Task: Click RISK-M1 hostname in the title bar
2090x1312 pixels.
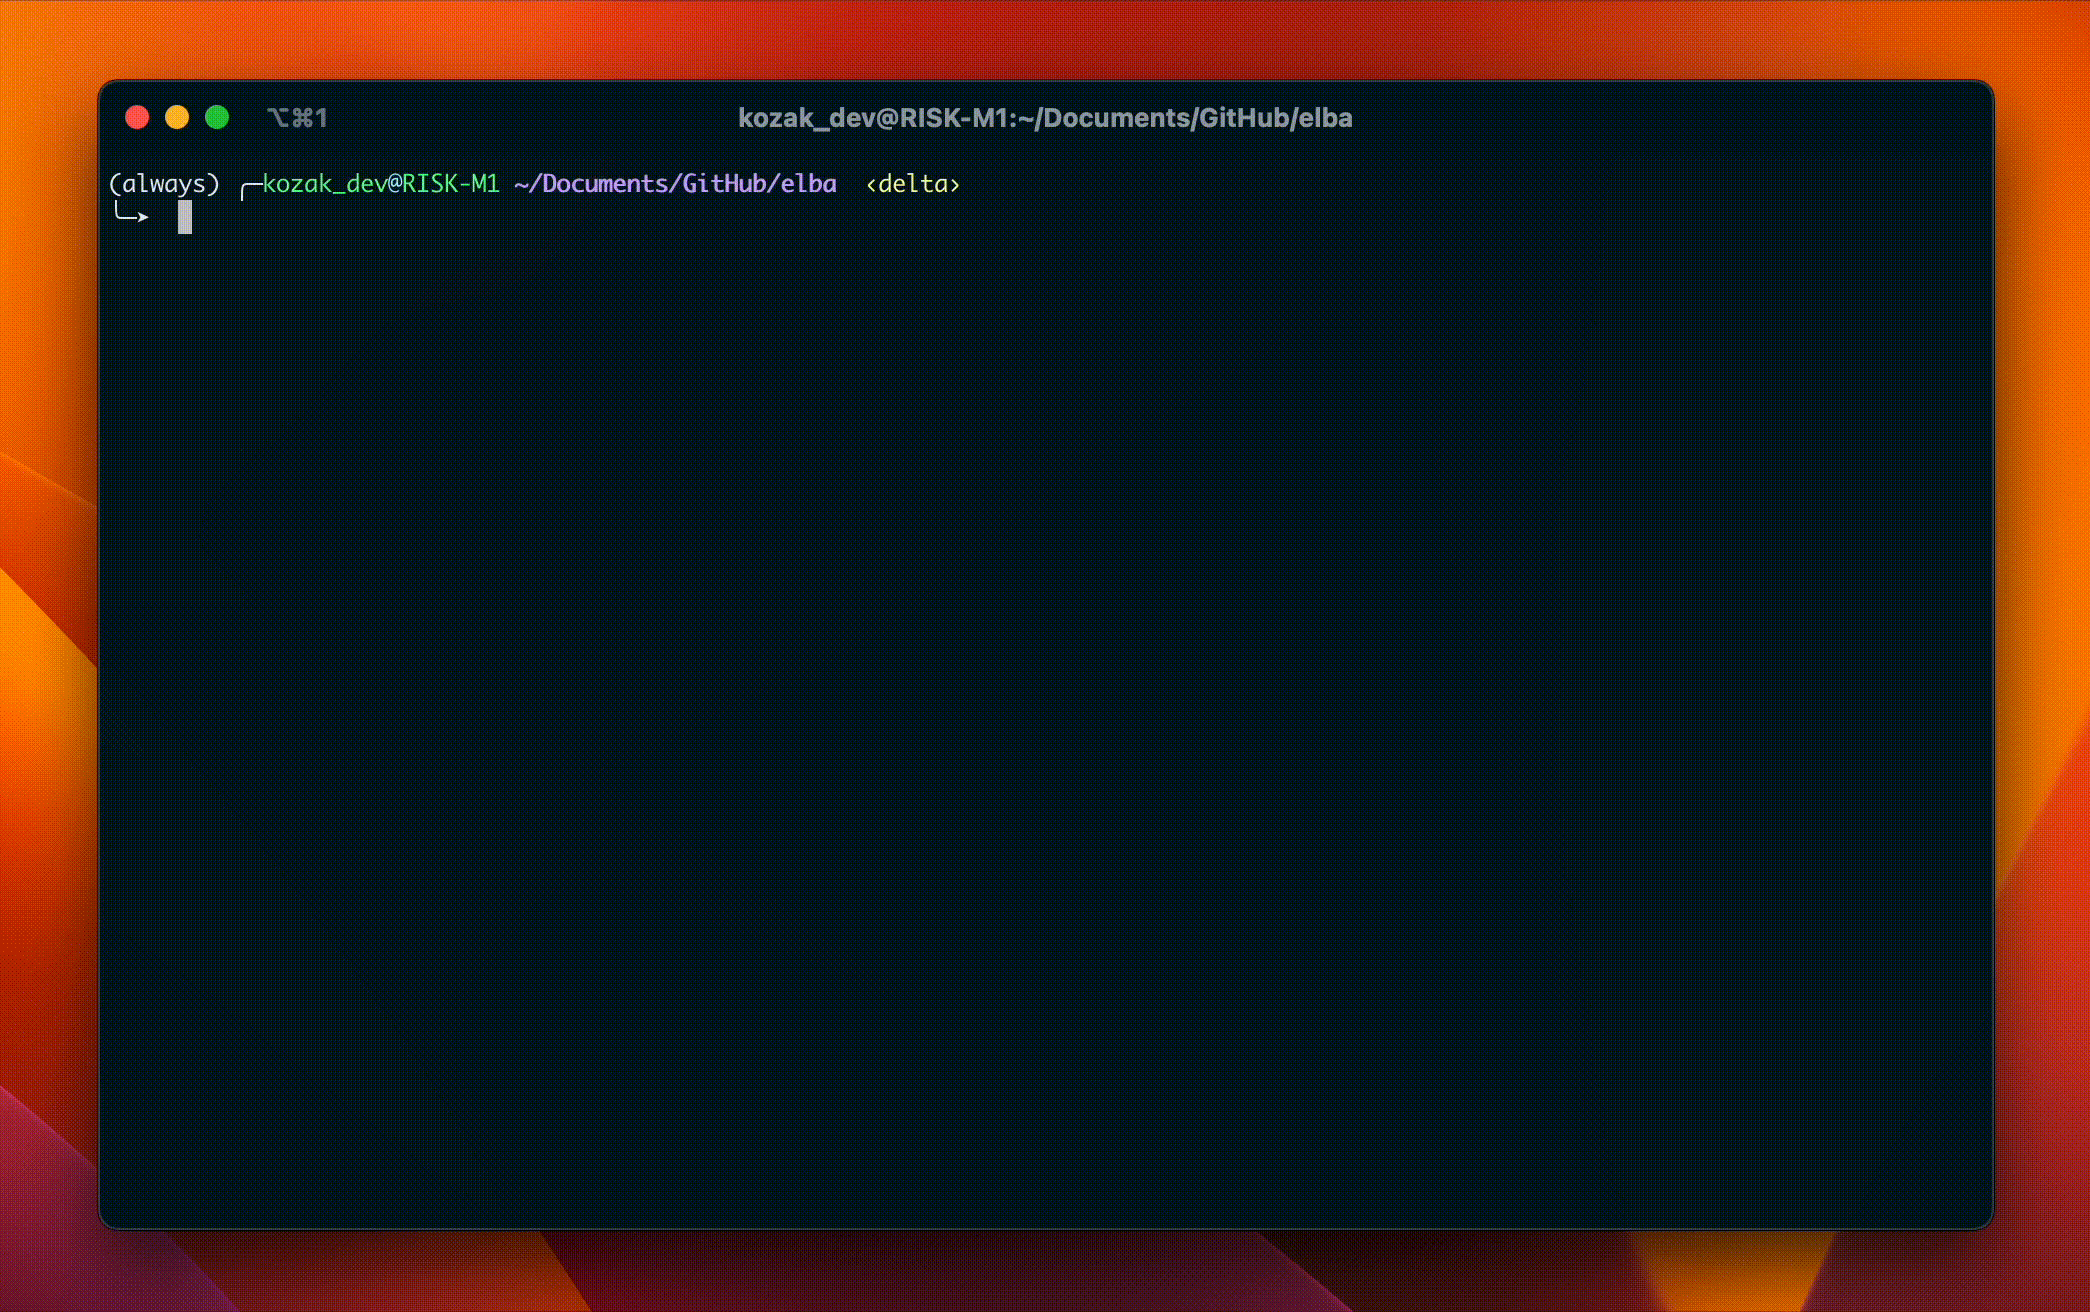Action: [x=954, y=118]
